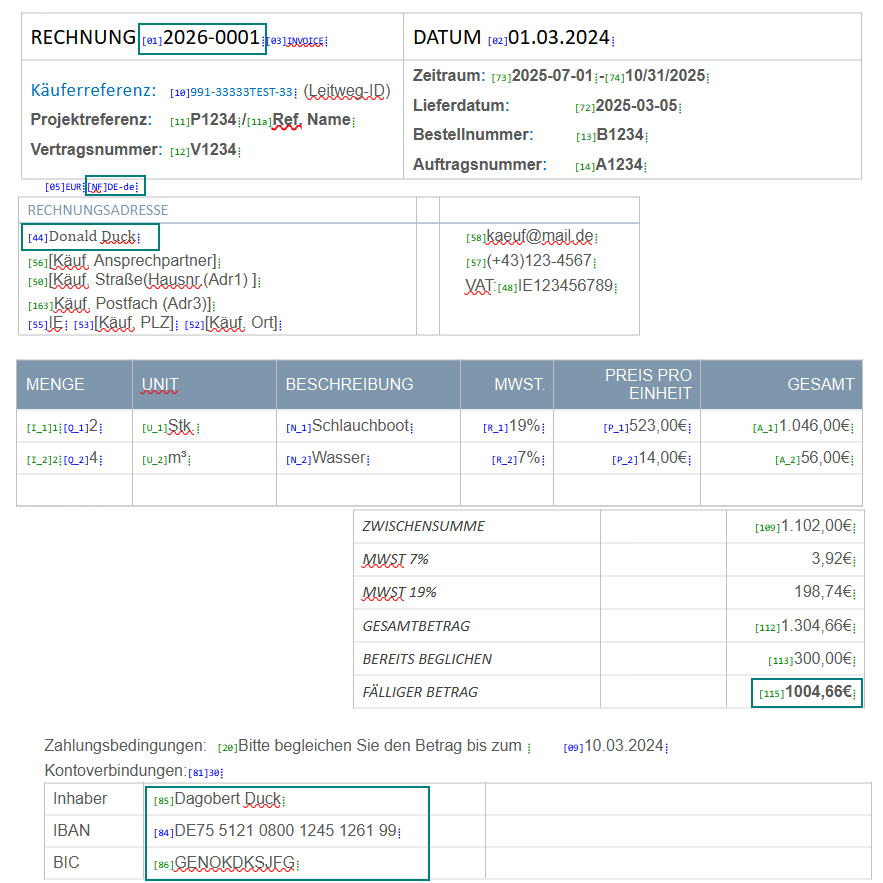
Task: Click the amount due 1004,66€
Action: coord(820,692)
